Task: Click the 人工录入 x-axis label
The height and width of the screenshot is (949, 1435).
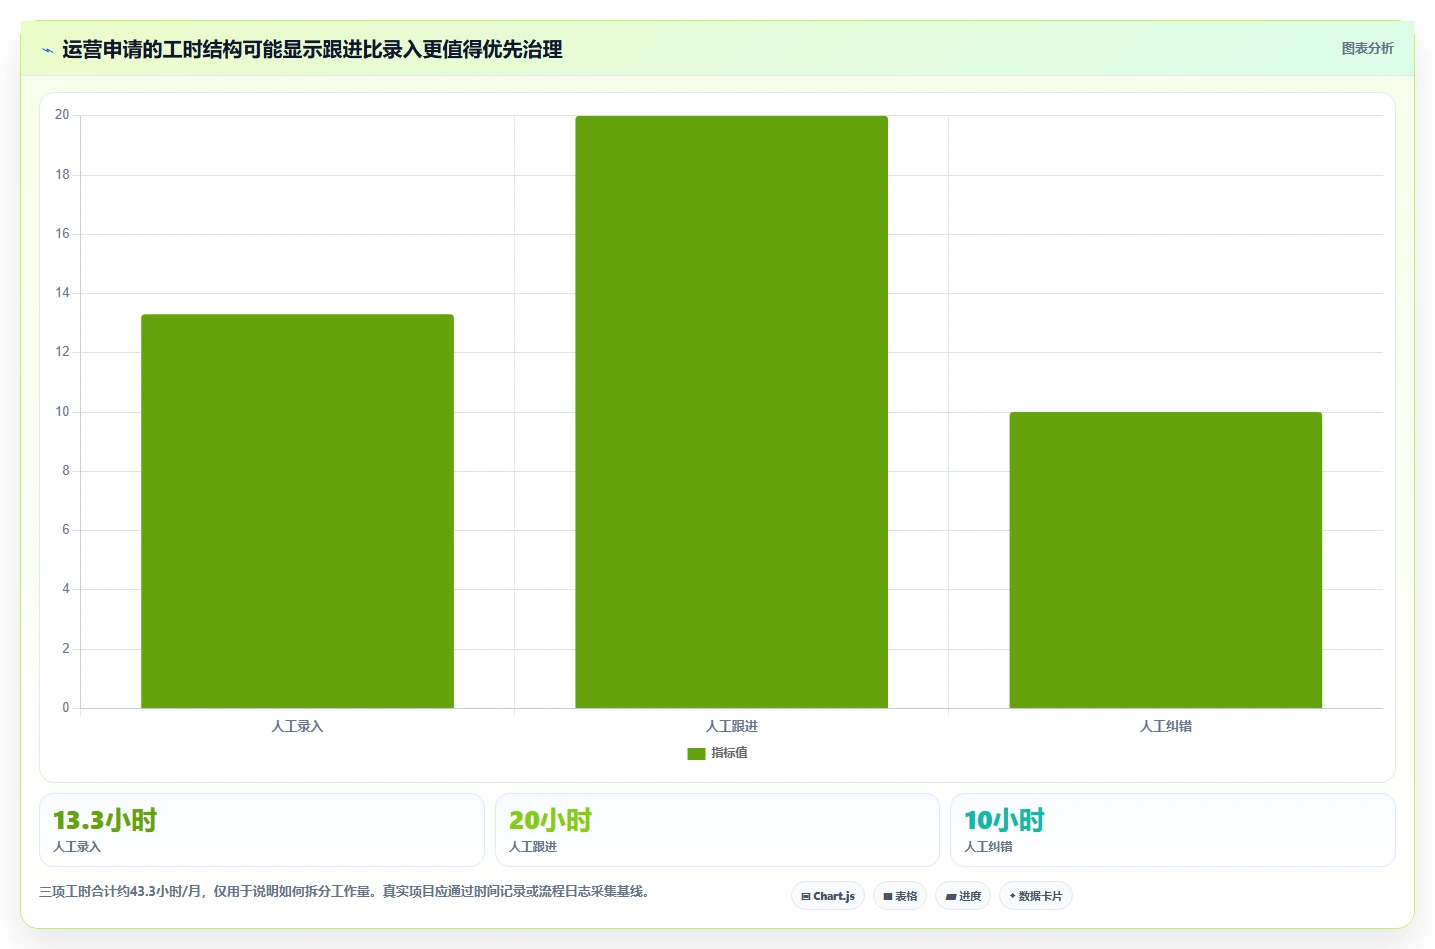Action: click(x=297, y=726)
